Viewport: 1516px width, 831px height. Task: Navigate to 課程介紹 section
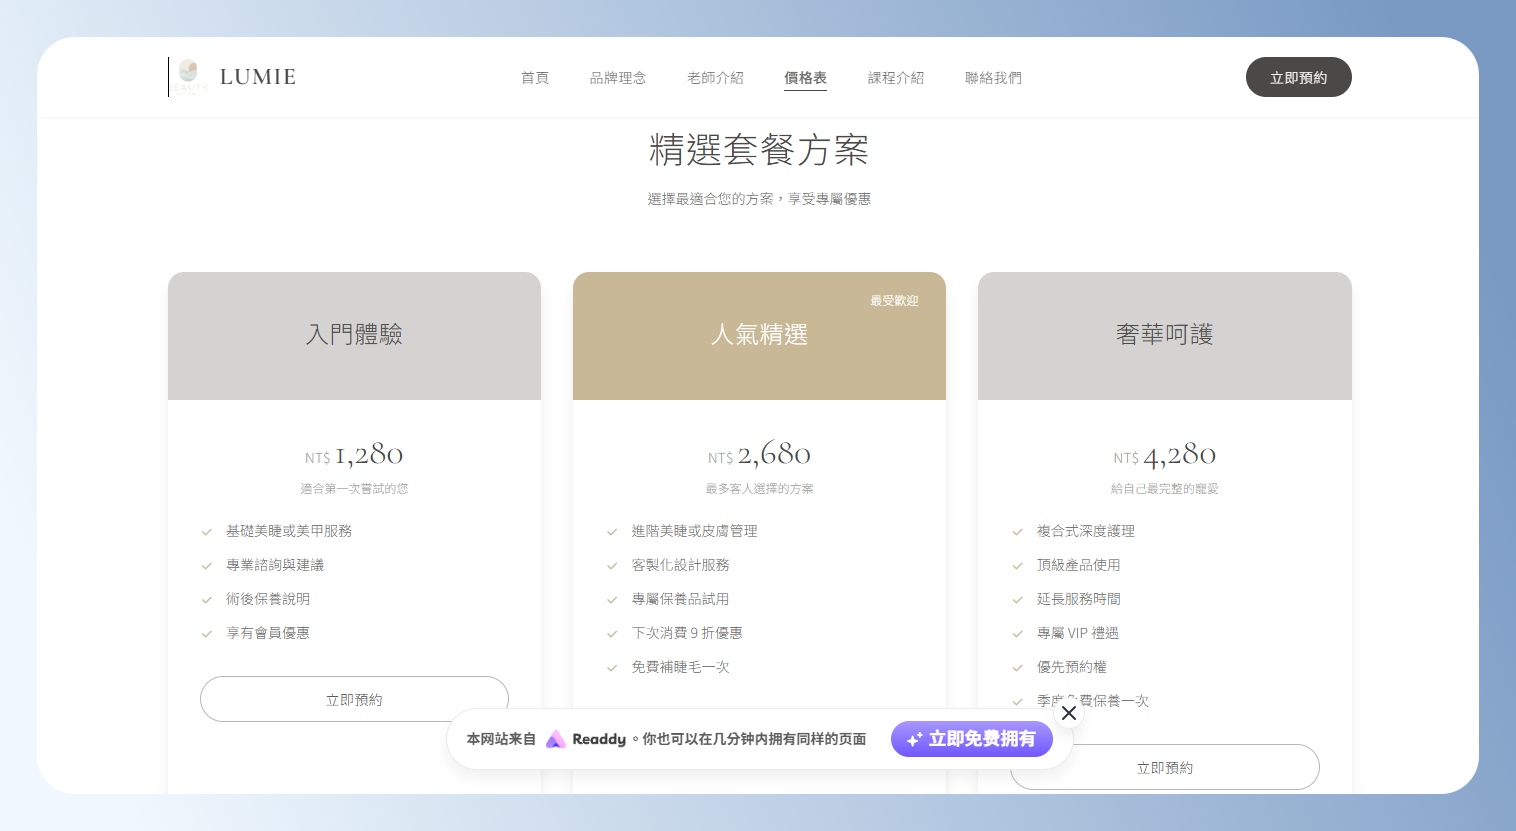click(895, 78)
